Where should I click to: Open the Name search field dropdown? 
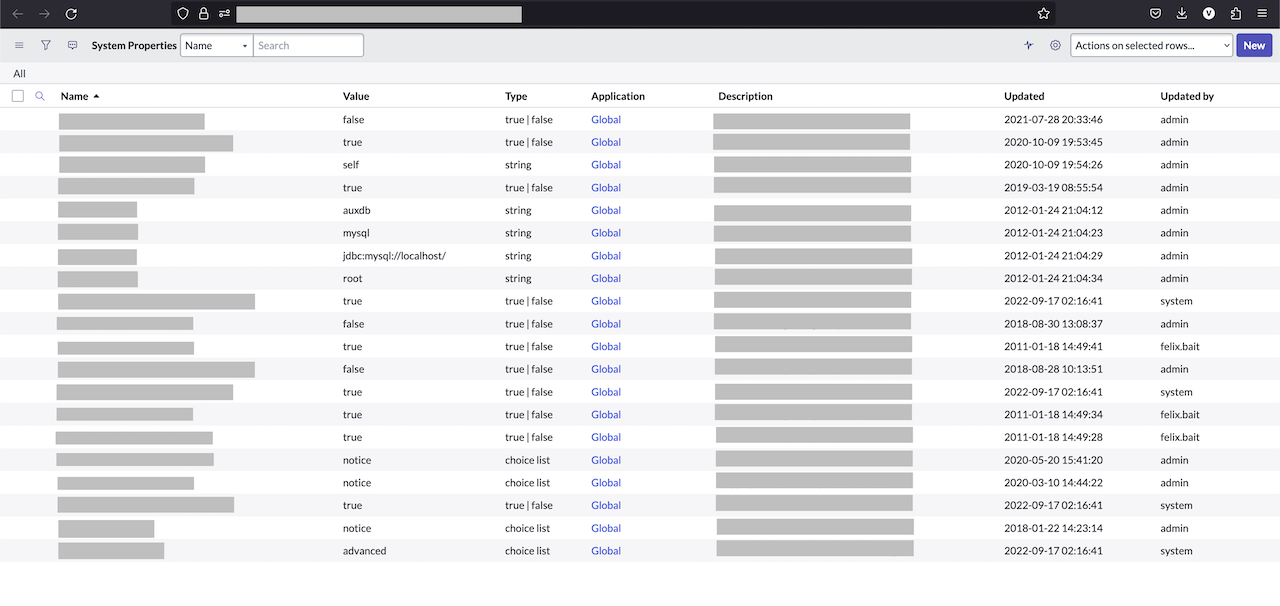pyautogui.click(x=216, y=45)
